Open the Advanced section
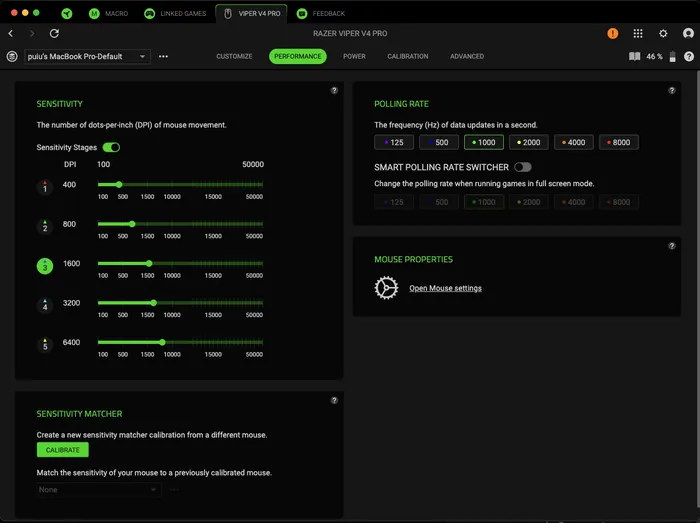Screen dimensions: 700x523 click(467, 56)
